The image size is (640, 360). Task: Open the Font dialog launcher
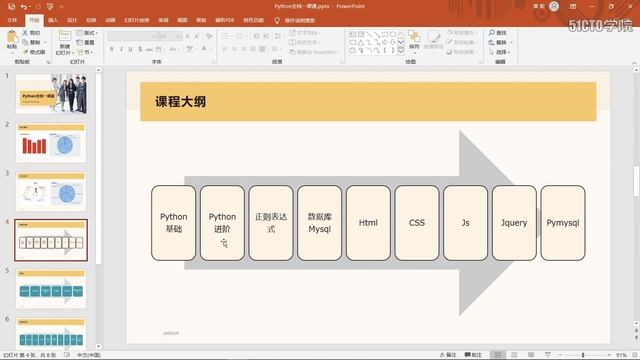pos(213,62)
